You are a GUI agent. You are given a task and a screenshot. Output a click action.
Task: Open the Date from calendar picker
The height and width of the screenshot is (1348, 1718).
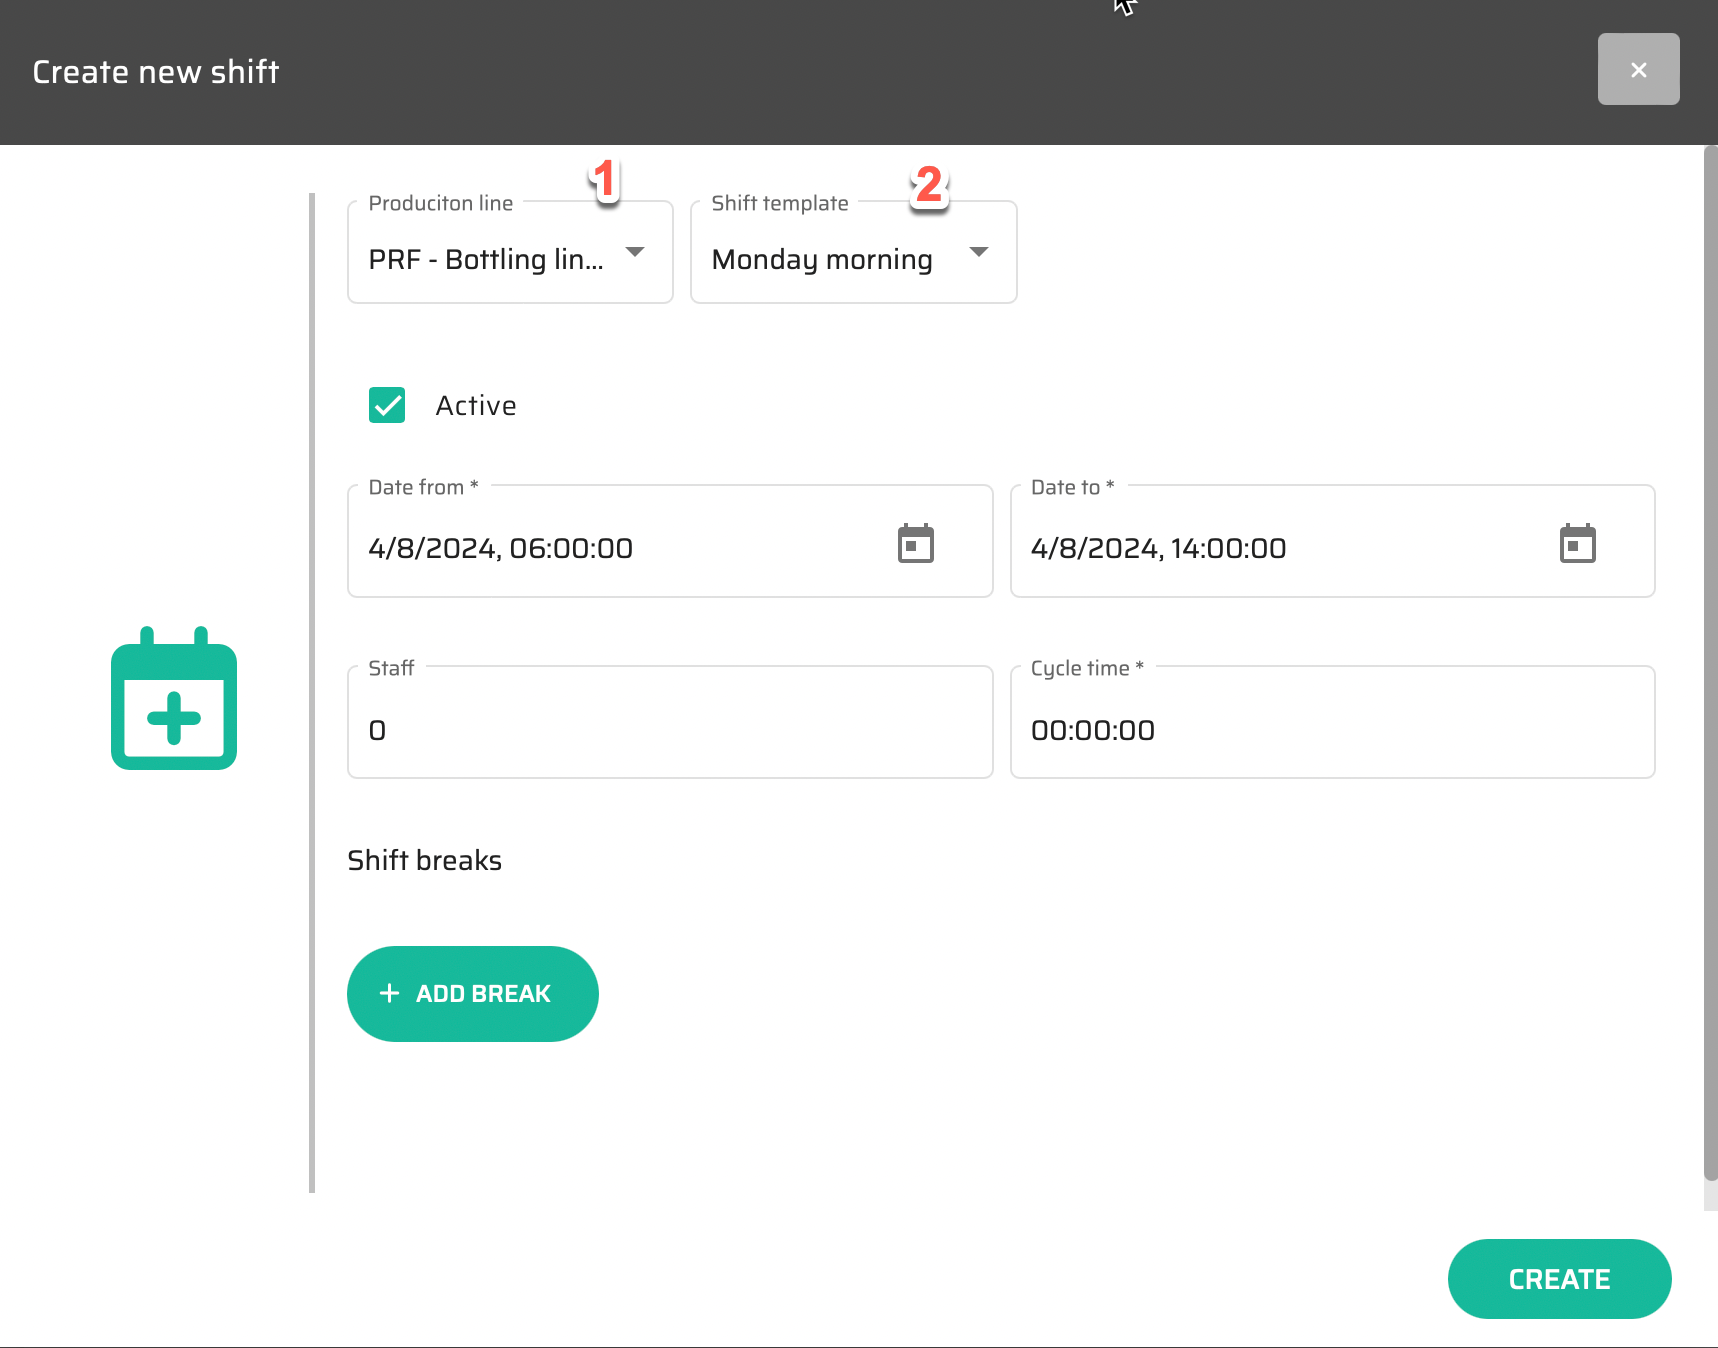[x=915, y=544]
